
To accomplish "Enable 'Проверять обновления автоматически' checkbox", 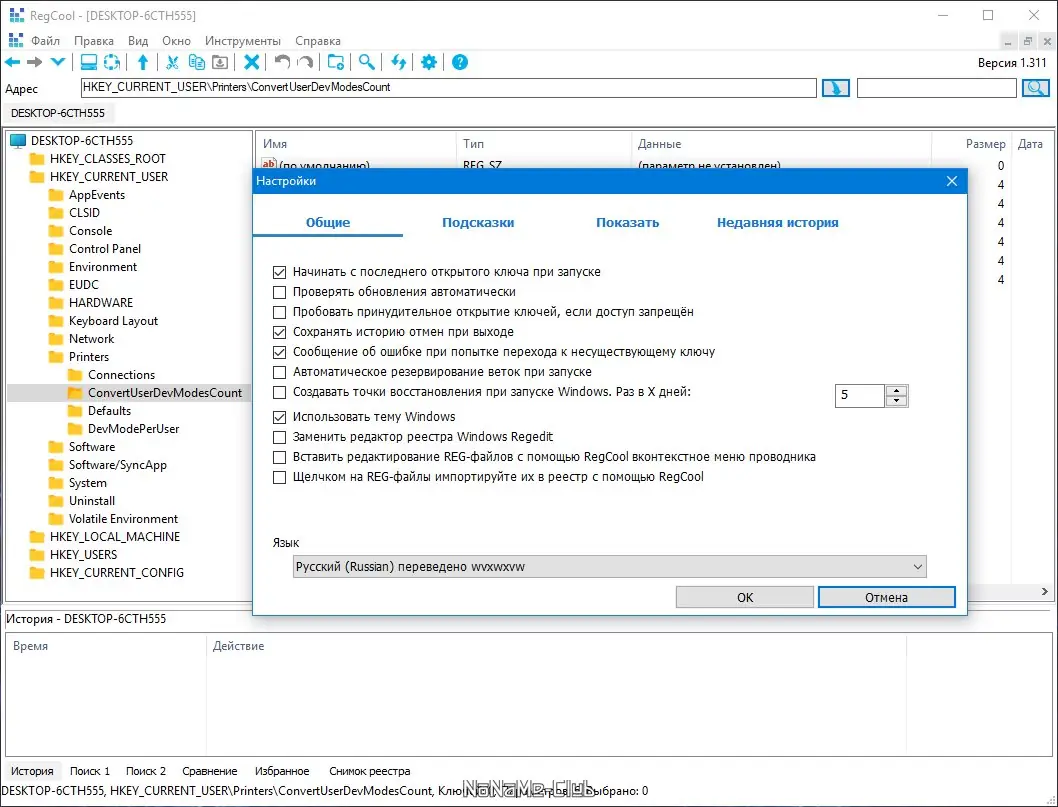I will tap(279, 292).
